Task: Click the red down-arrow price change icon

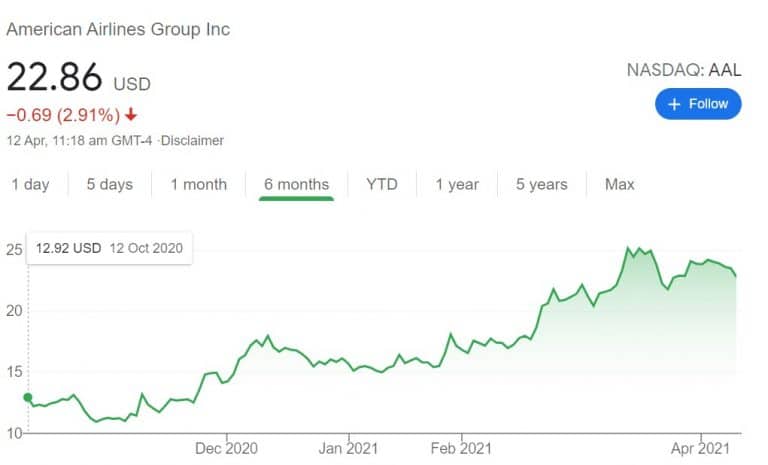Action: coord(130,115)
